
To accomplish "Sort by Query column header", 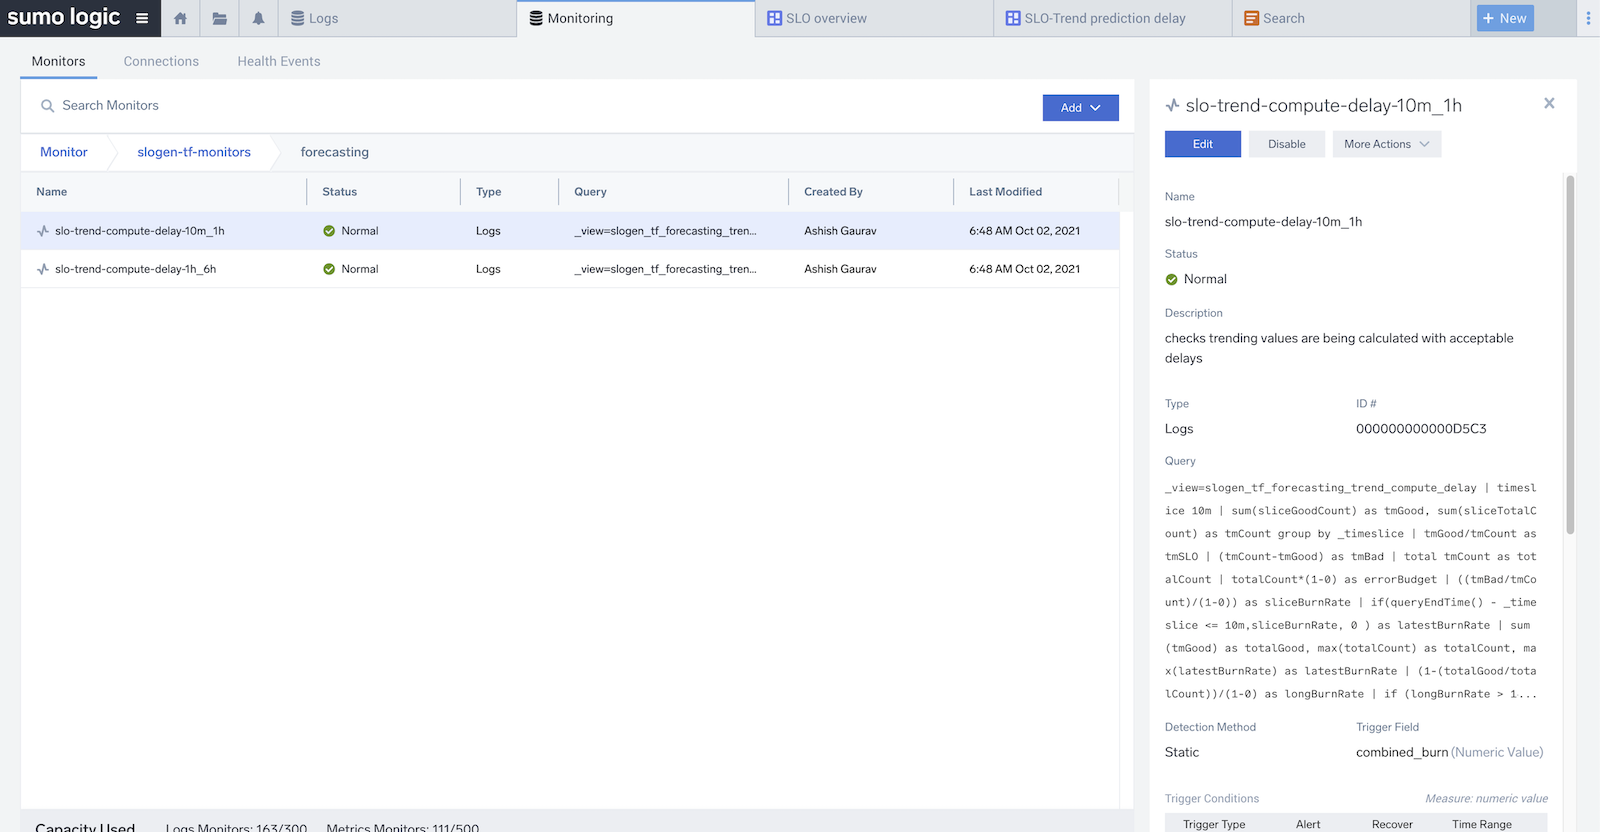I will tap(590, 192).
